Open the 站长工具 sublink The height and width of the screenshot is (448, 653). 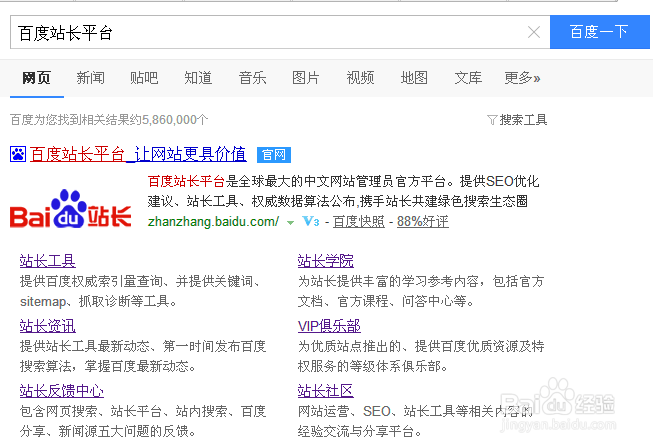47,261
